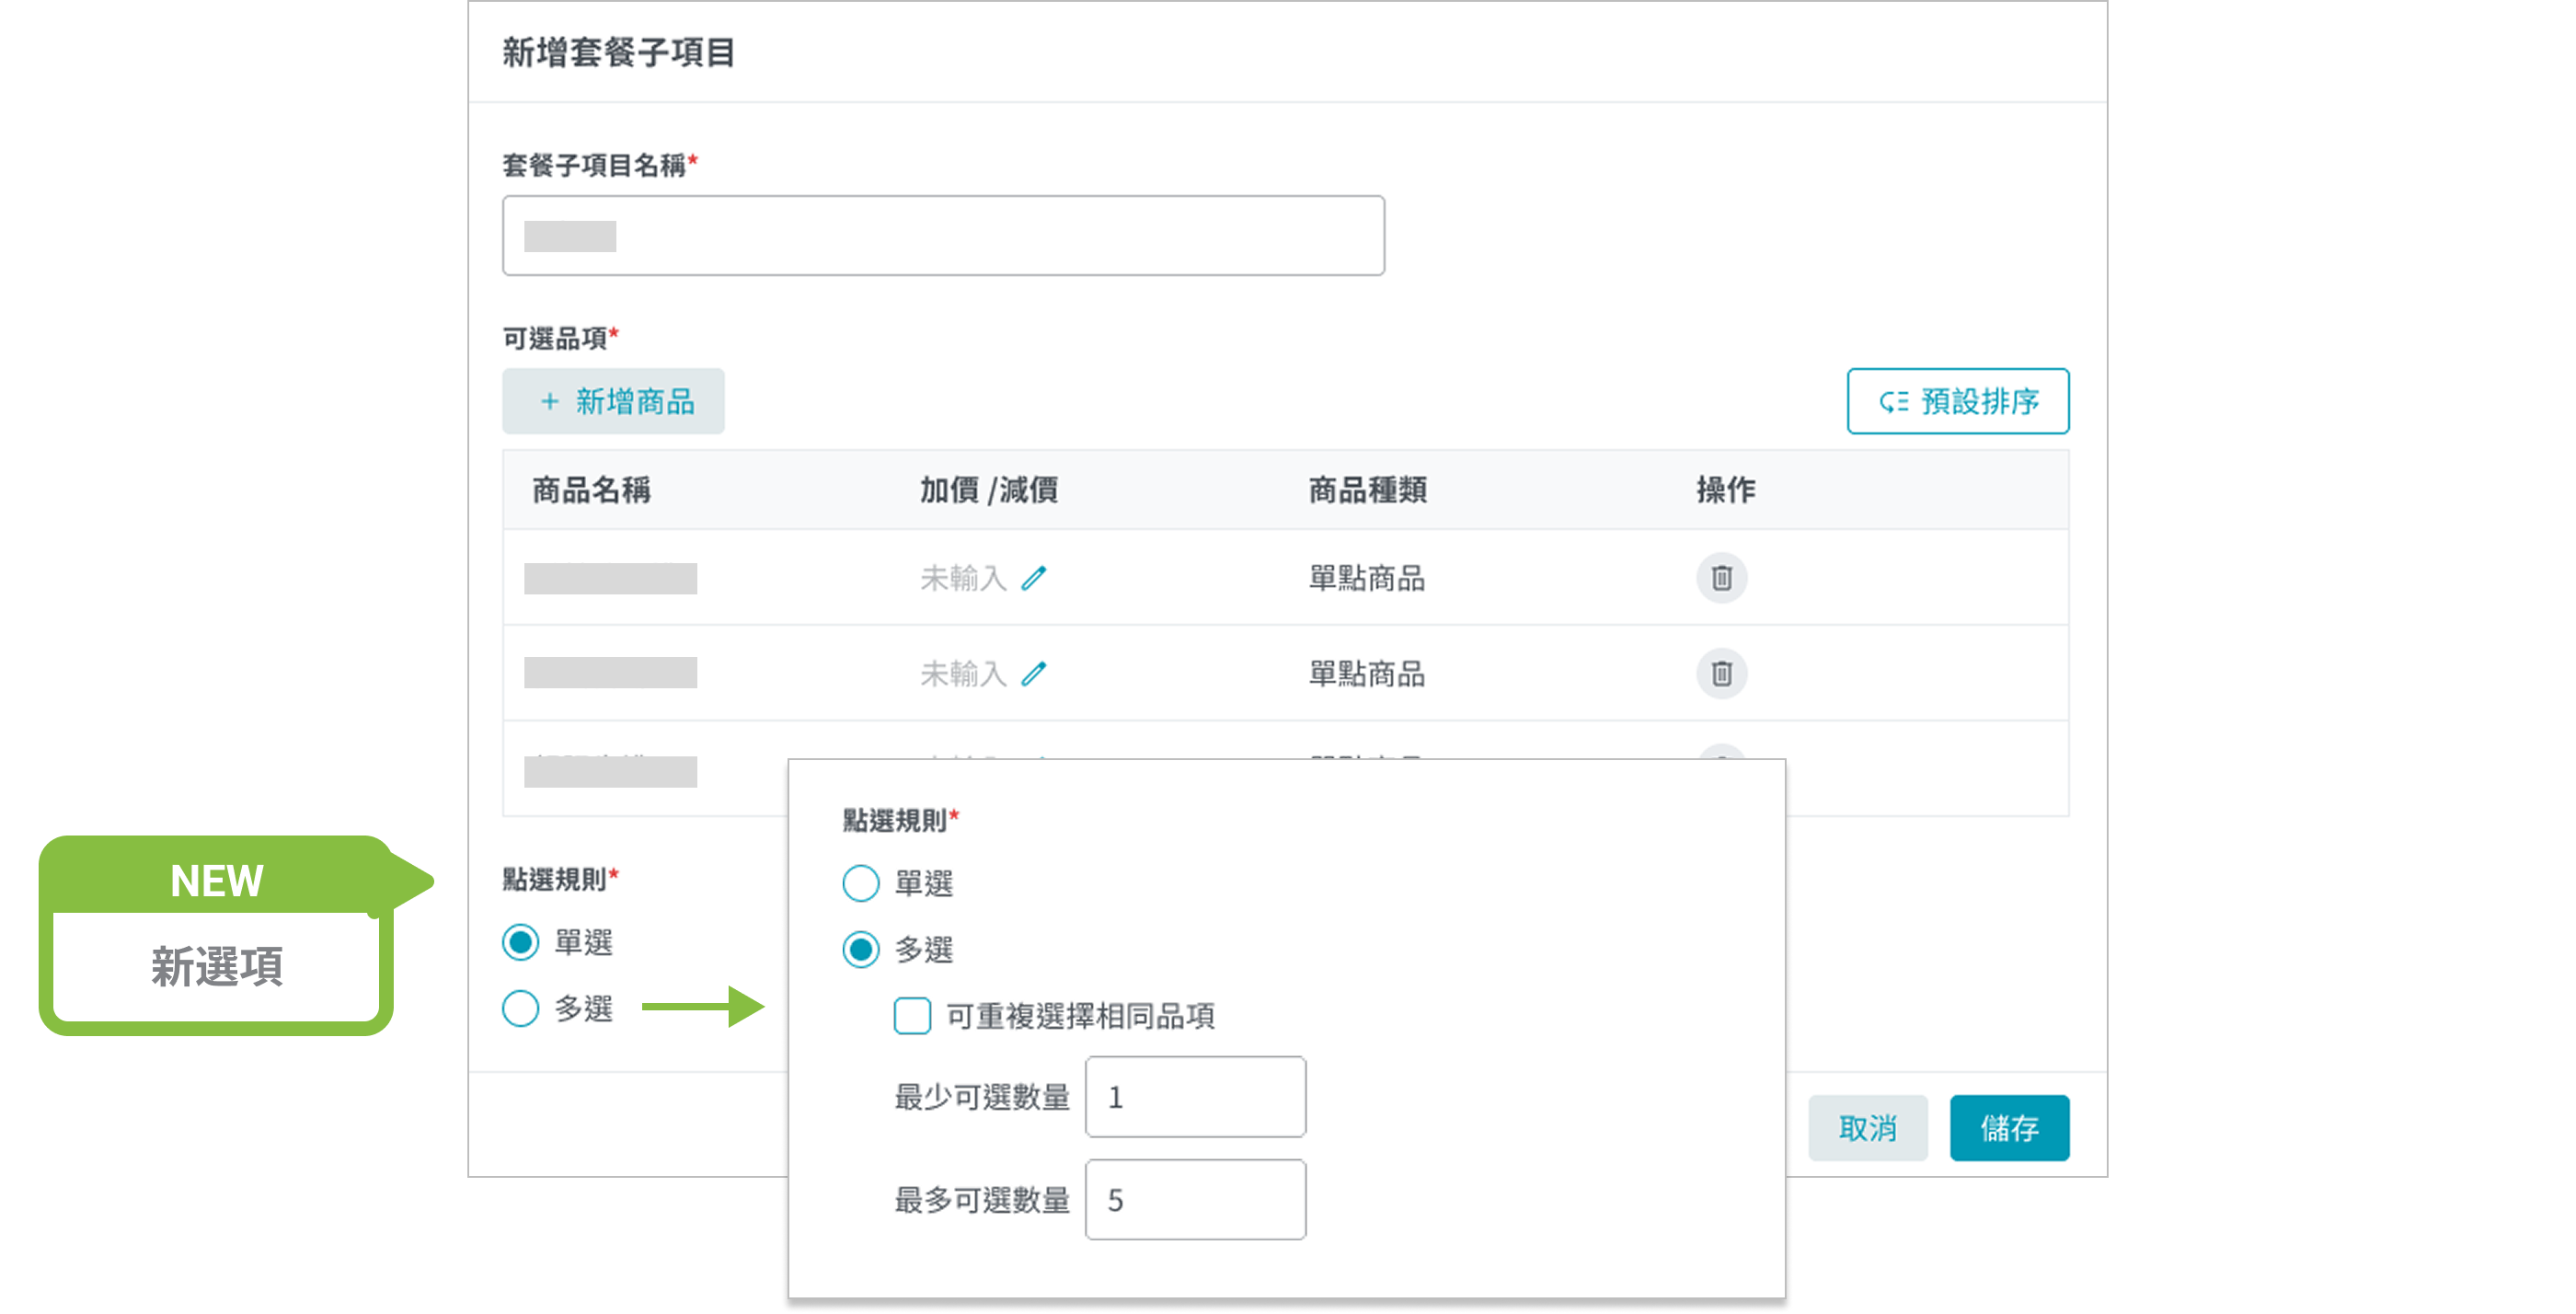Click pencil icon in second product row

[1033, 673]
